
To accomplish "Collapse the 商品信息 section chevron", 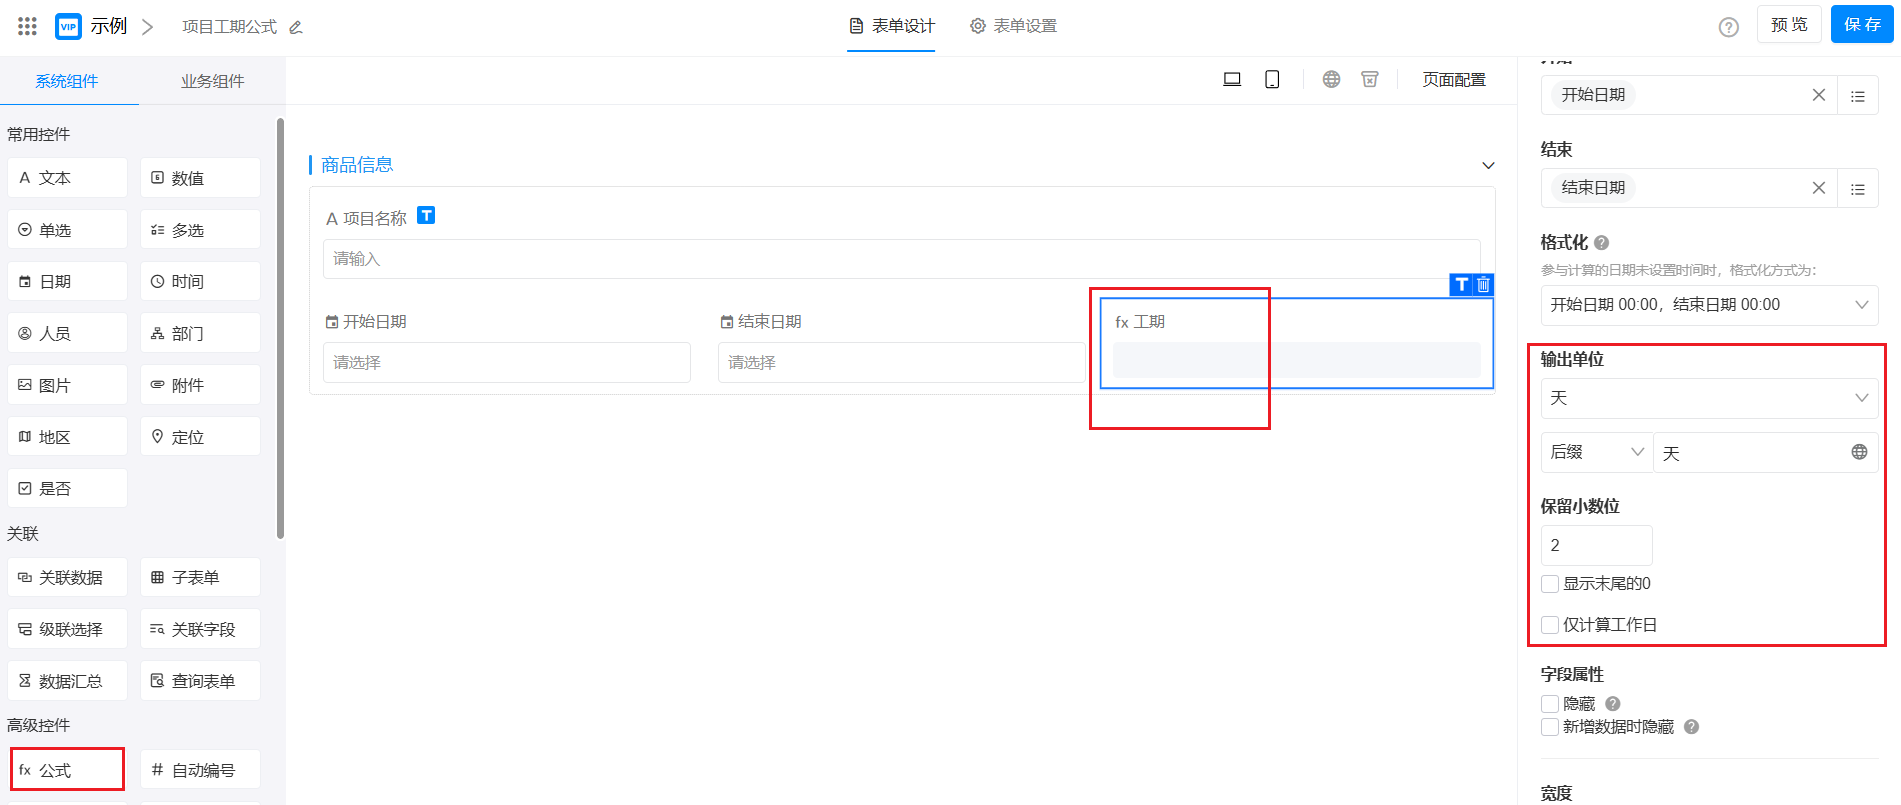I will pos(1488,165).
